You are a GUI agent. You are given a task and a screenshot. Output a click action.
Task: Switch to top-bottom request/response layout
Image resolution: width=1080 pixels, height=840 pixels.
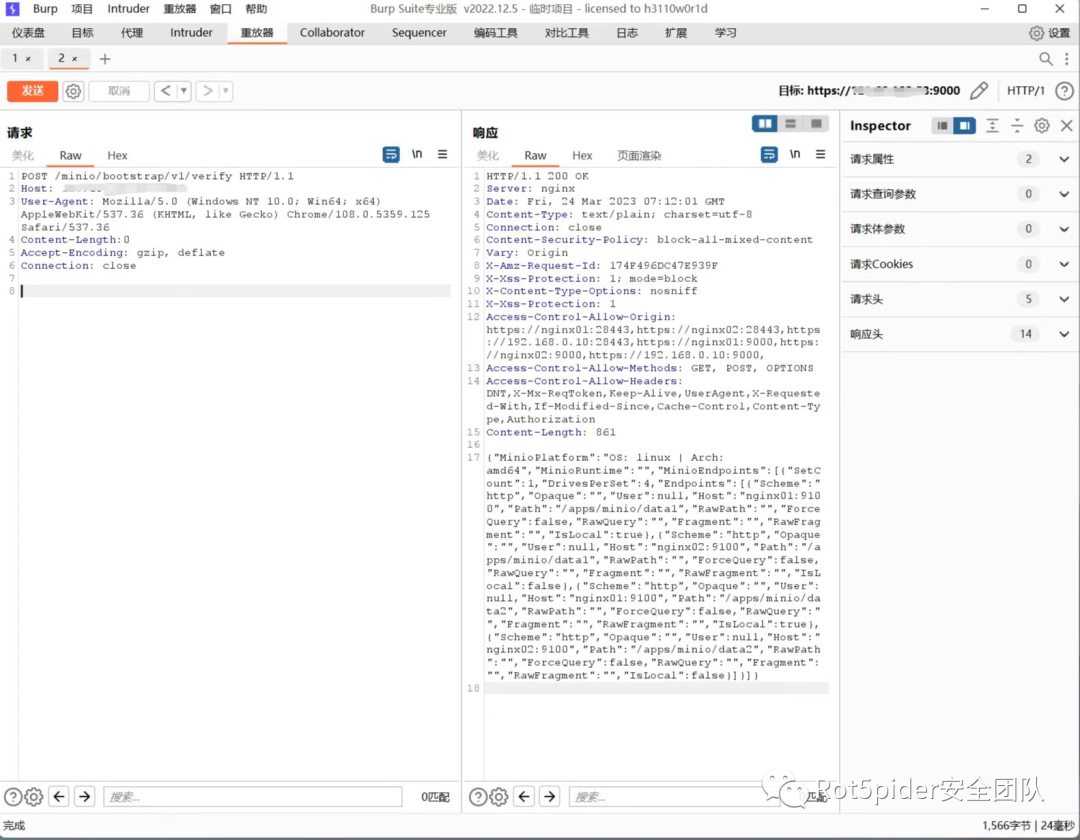[x=791, y=124]
